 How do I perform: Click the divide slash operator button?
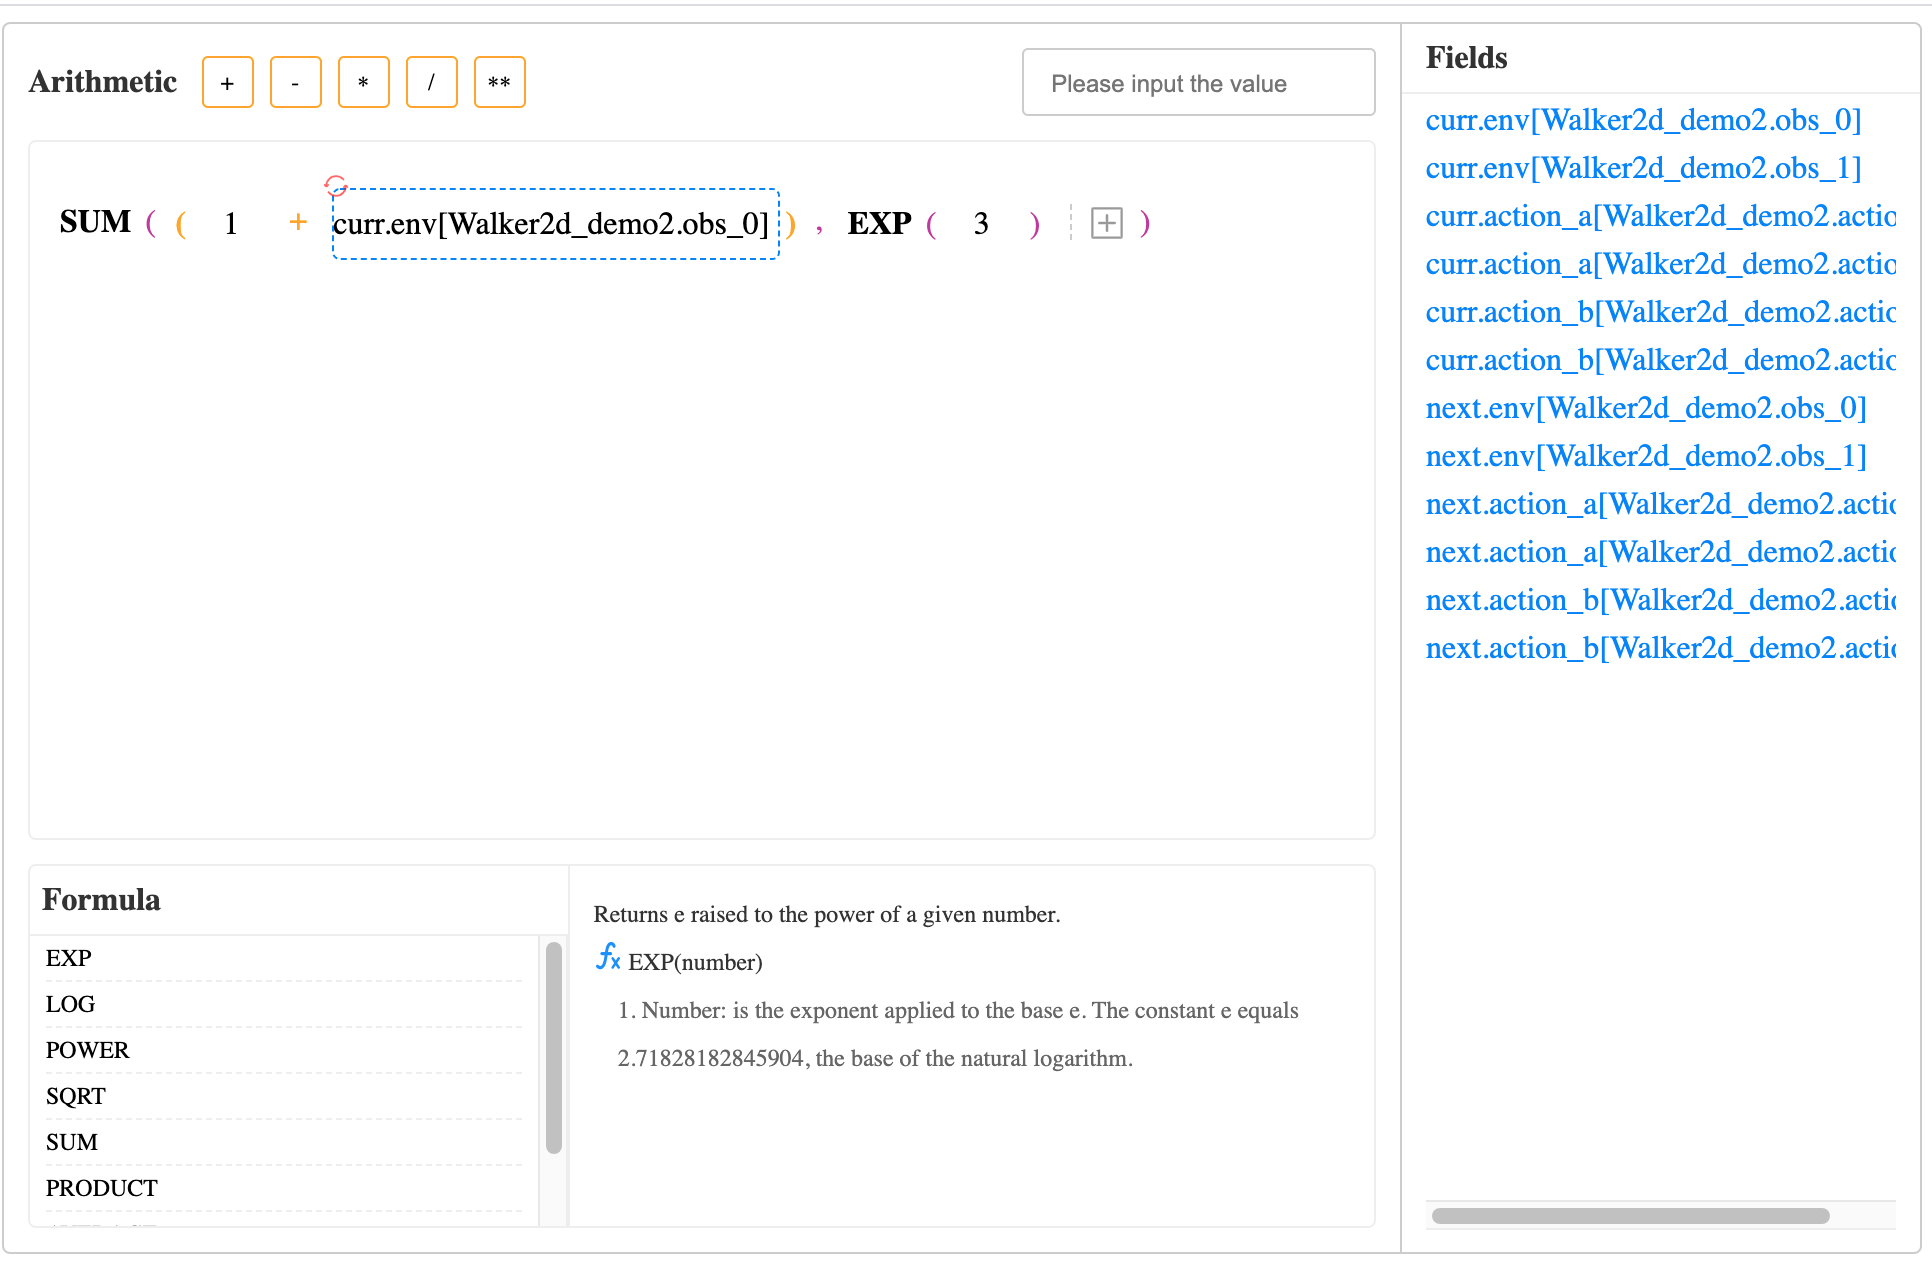tap(431, 83)
